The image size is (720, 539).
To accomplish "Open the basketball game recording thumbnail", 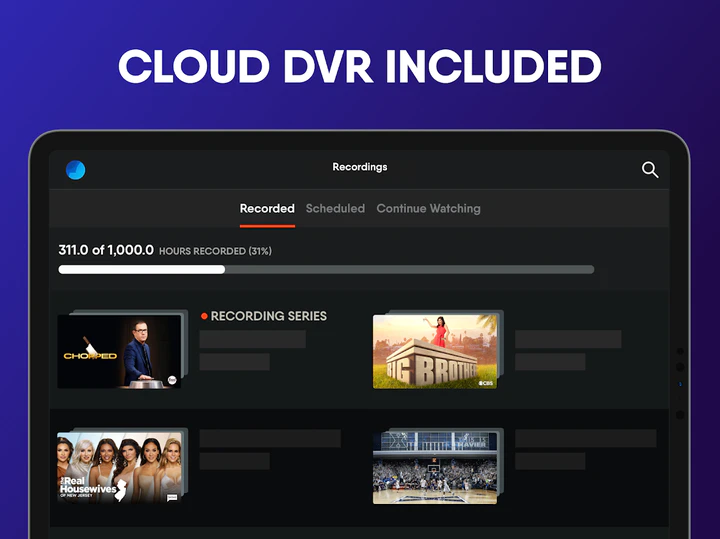I will click(x=435, y=468).
